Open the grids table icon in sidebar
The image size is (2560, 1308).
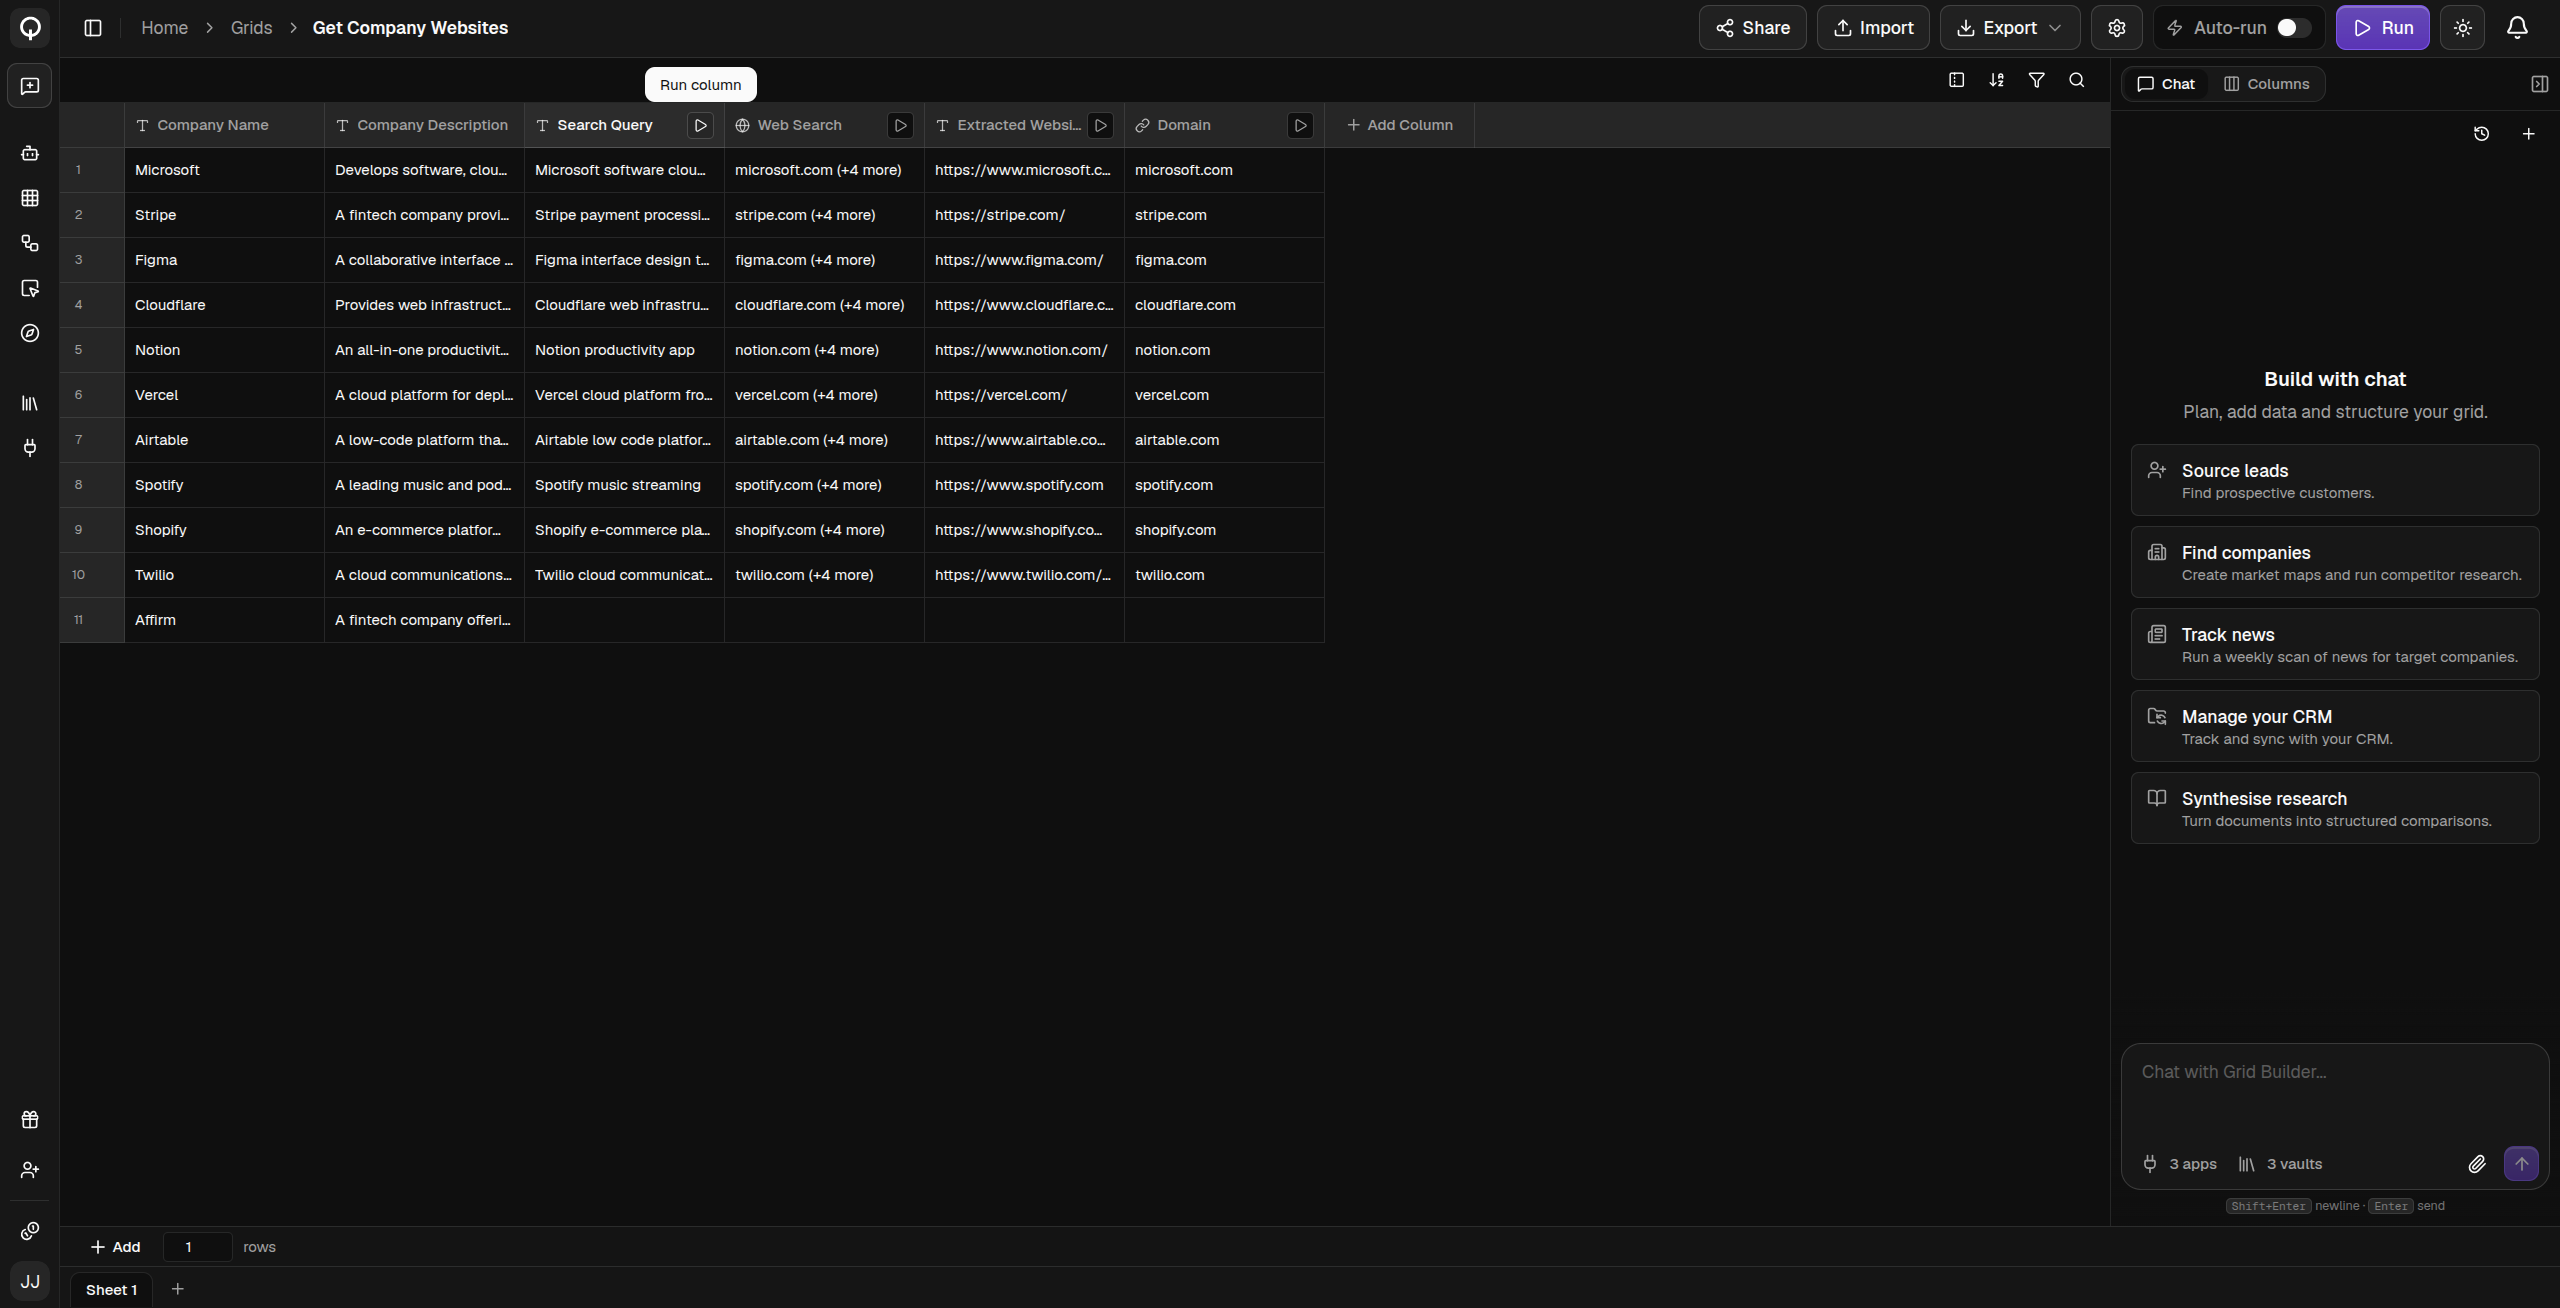click(x=30, y=198)
